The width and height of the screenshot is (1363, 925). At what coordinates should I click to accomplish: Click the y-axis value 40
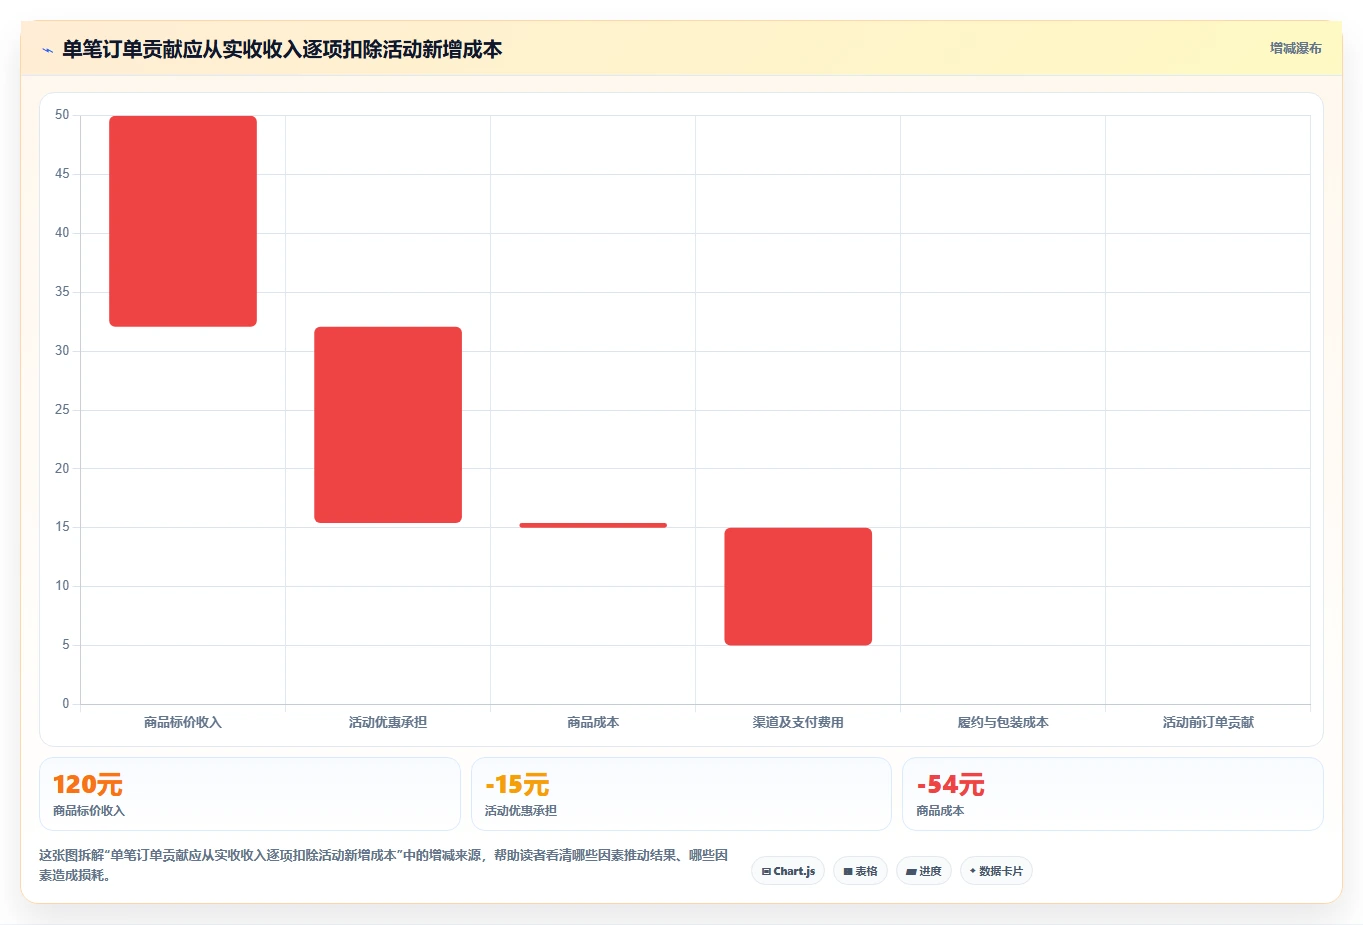click(62, 233)
